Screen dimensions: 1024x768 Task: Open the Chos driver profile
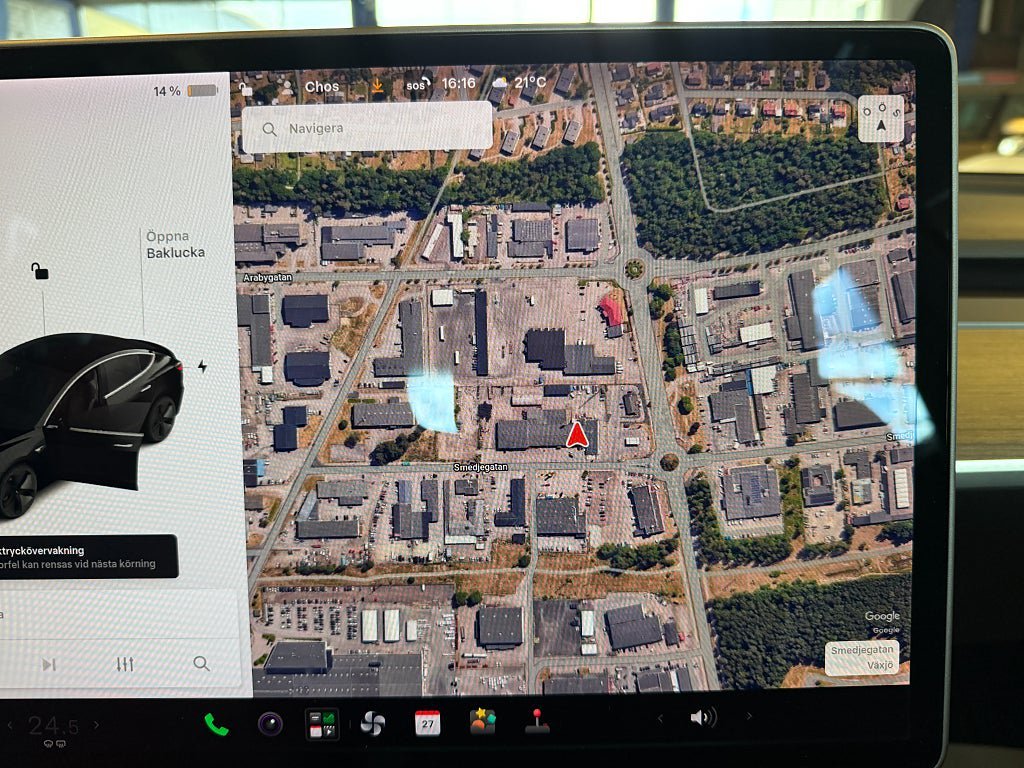[322, 86]
